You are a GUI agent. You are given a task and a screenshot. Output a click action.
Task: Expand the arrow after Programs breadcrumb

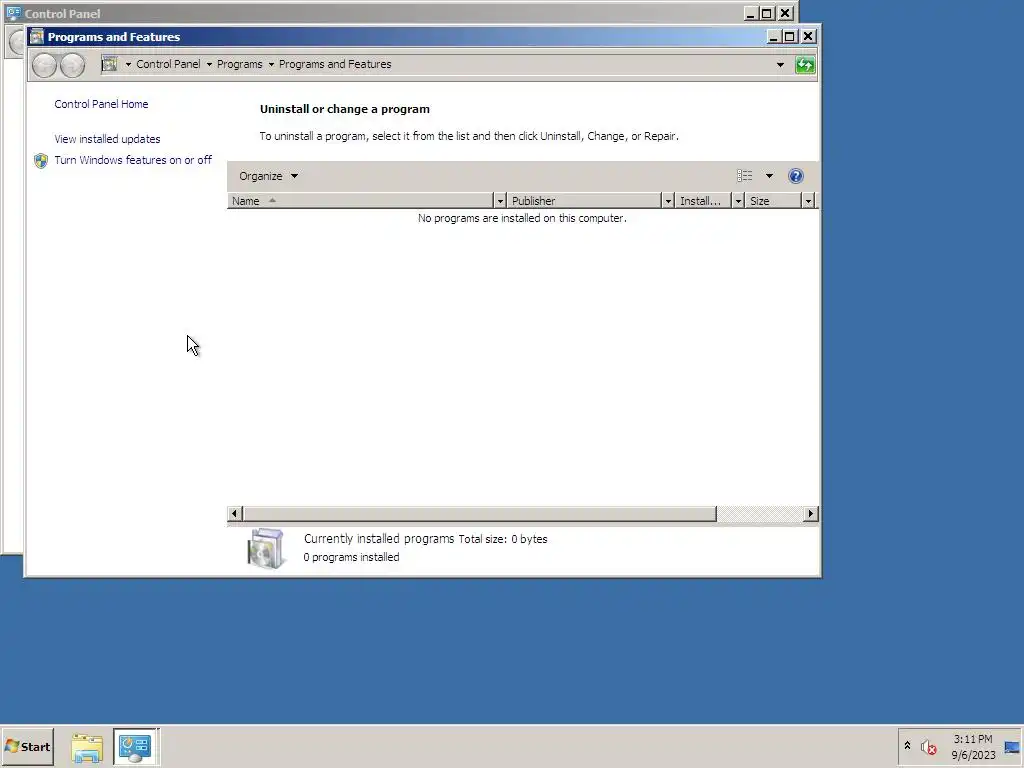(271, 64)
